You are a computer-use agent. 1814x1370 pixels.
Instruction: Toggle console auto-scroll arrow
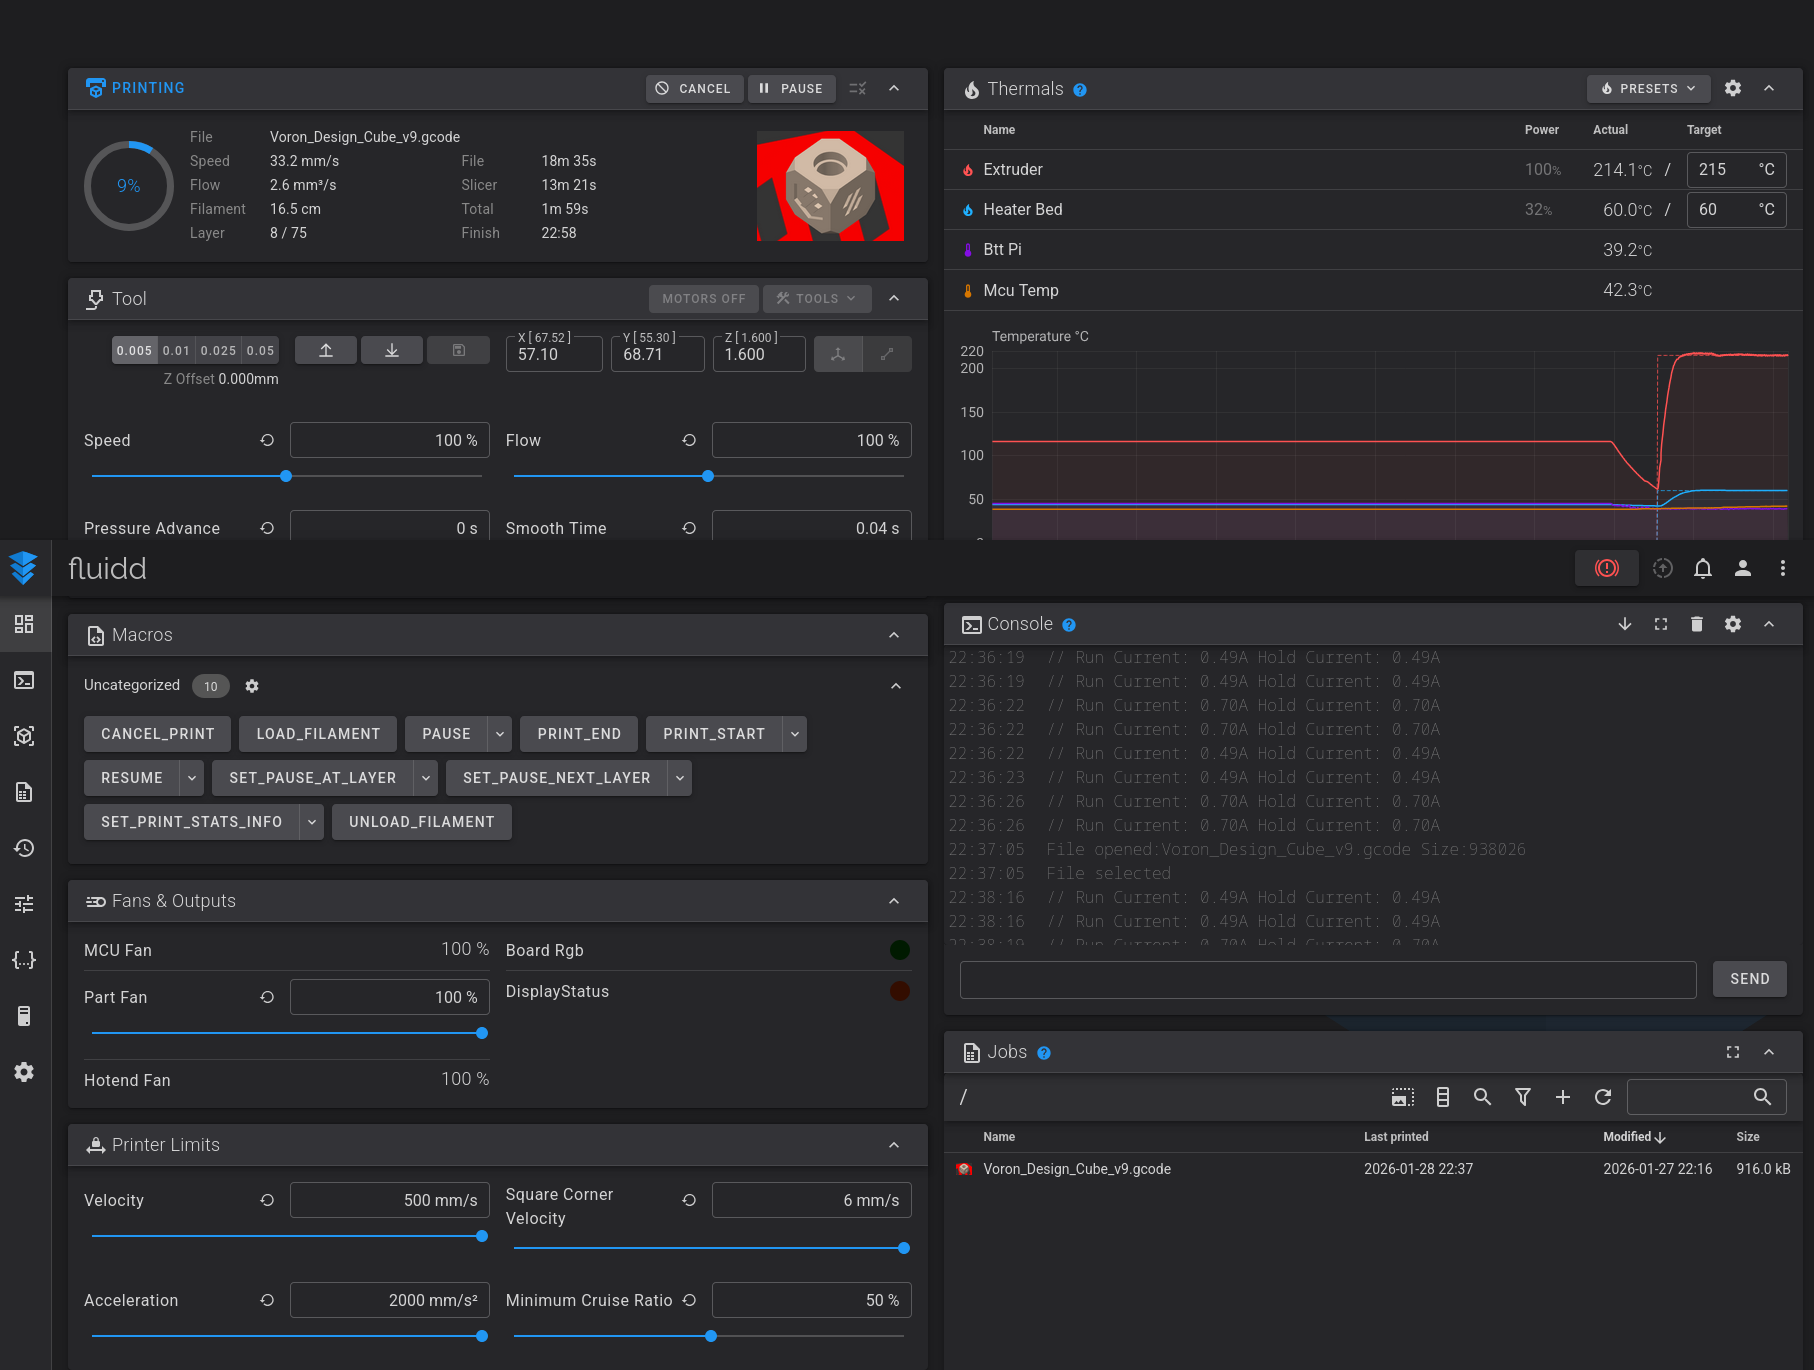(x=1624, y=624)
